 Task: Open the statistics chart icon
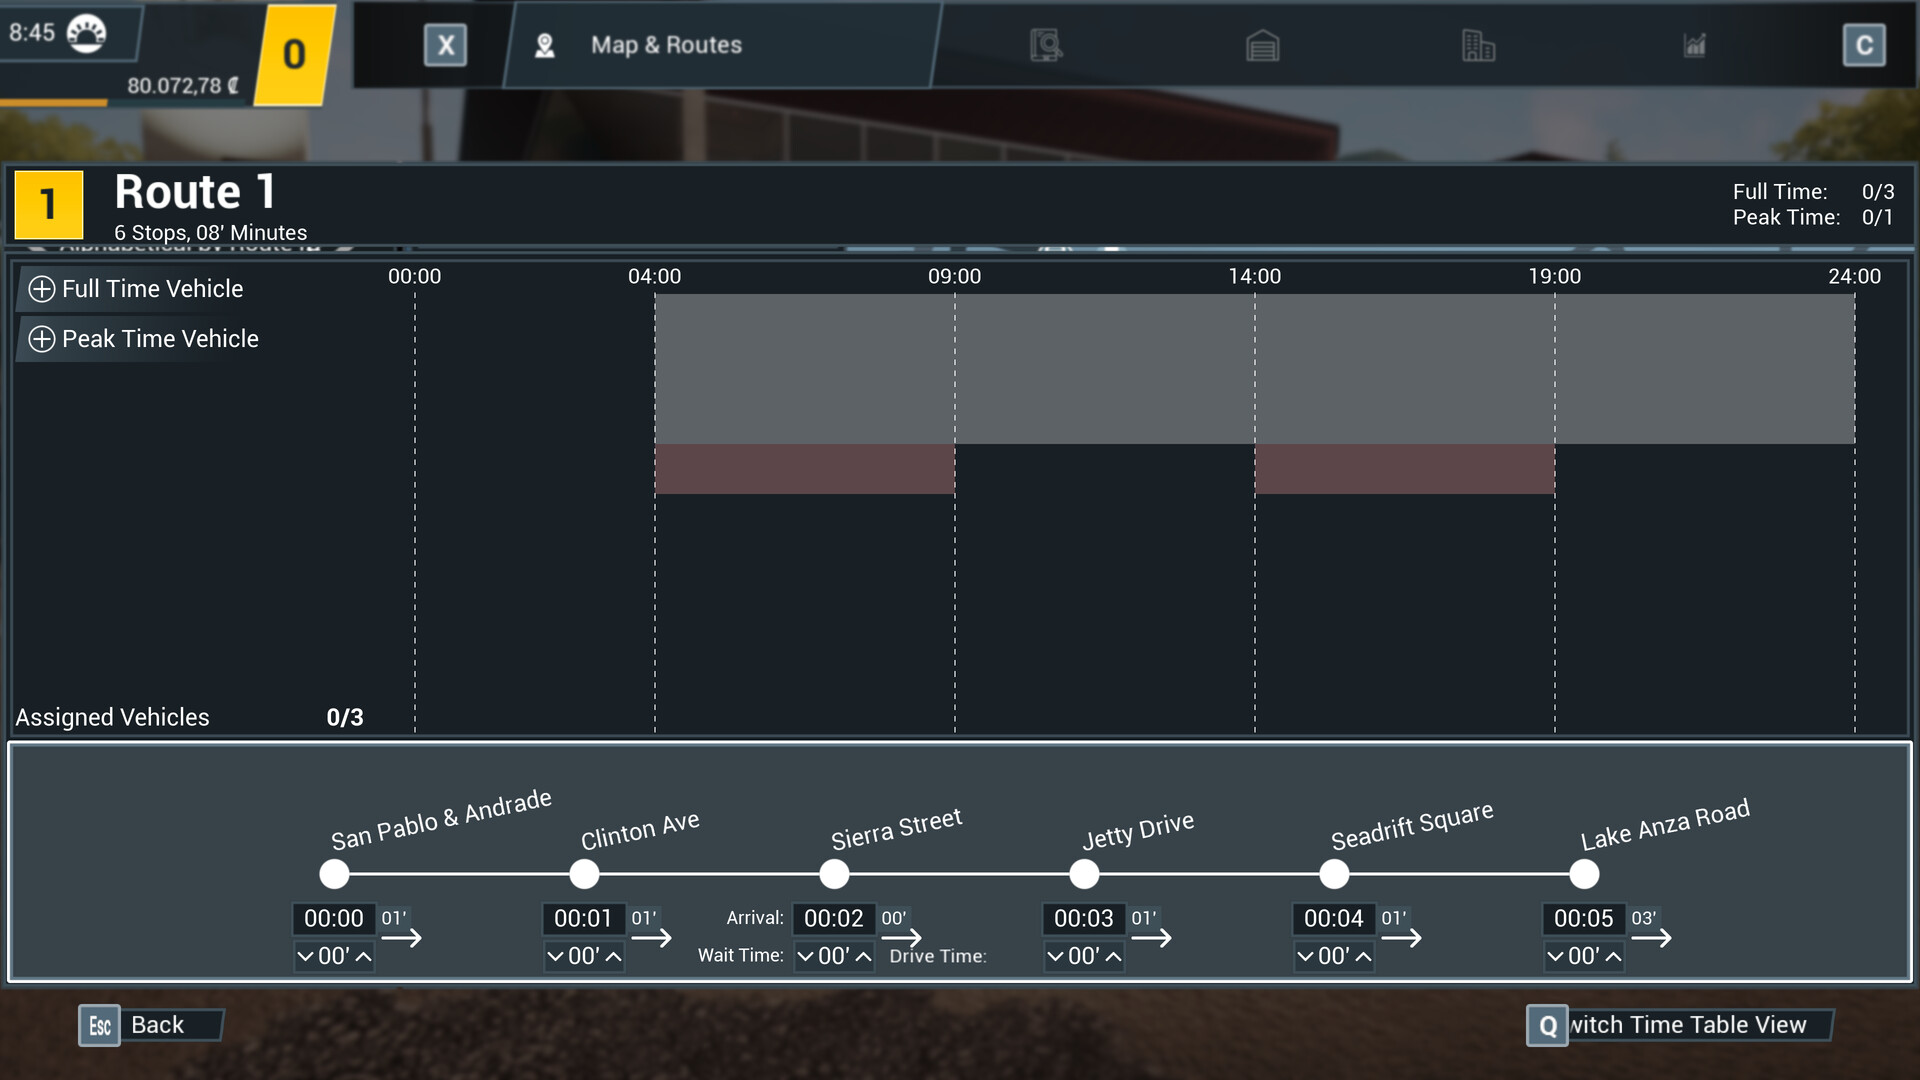click(1694, 45)
